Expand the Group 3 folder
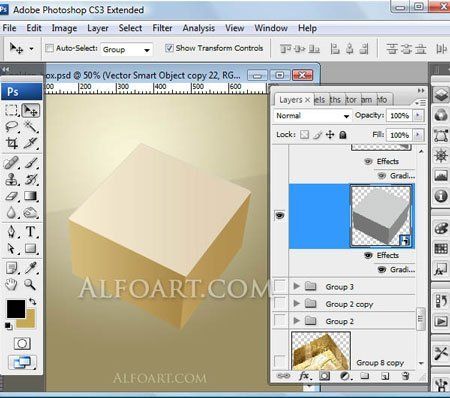The image size is (450, 398). (x=296, y=286)
